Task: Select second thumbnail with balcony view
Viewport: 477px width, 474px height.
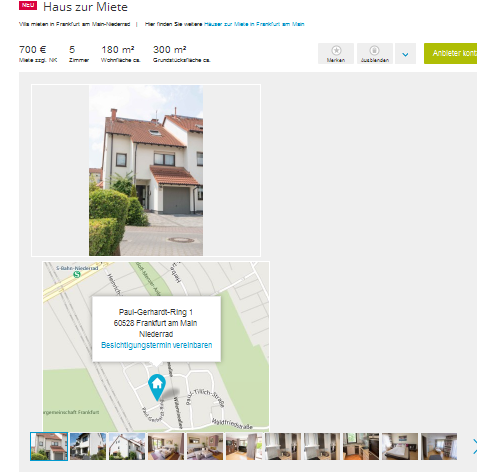Action: (88, 447)
